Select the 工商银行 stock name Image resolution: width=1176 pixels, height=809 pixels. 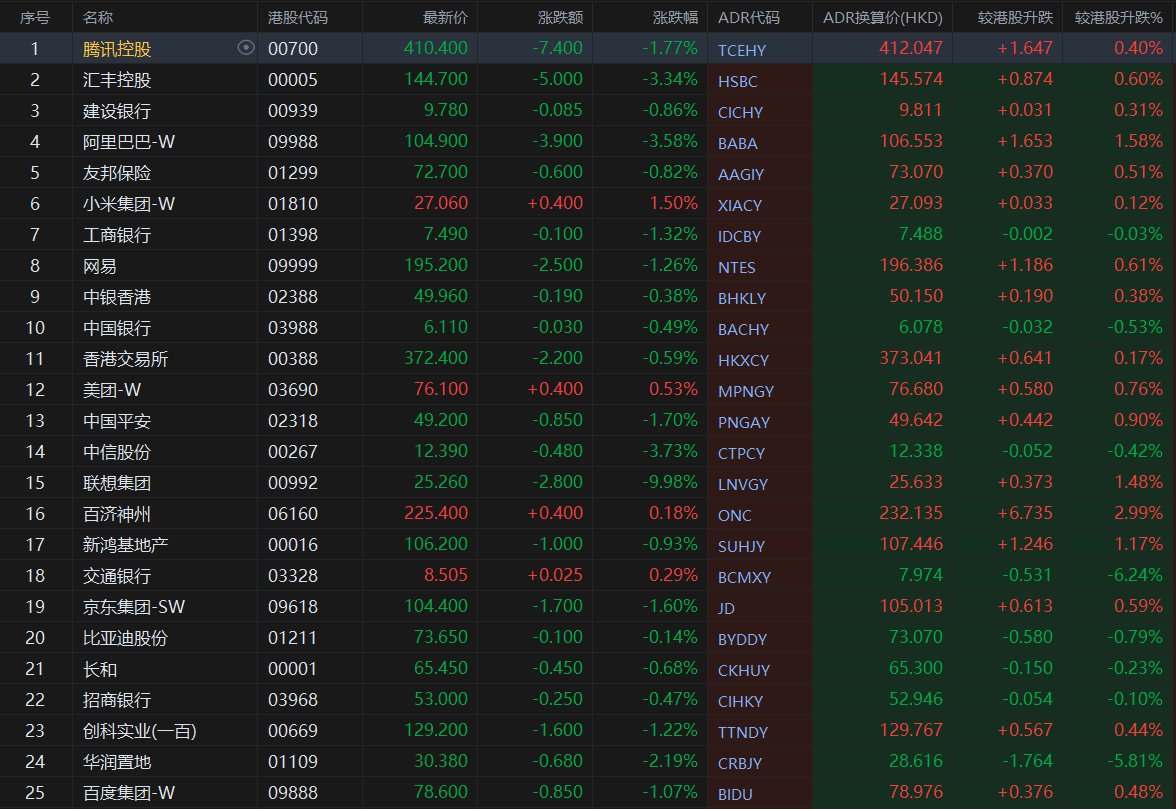point(117,235)
